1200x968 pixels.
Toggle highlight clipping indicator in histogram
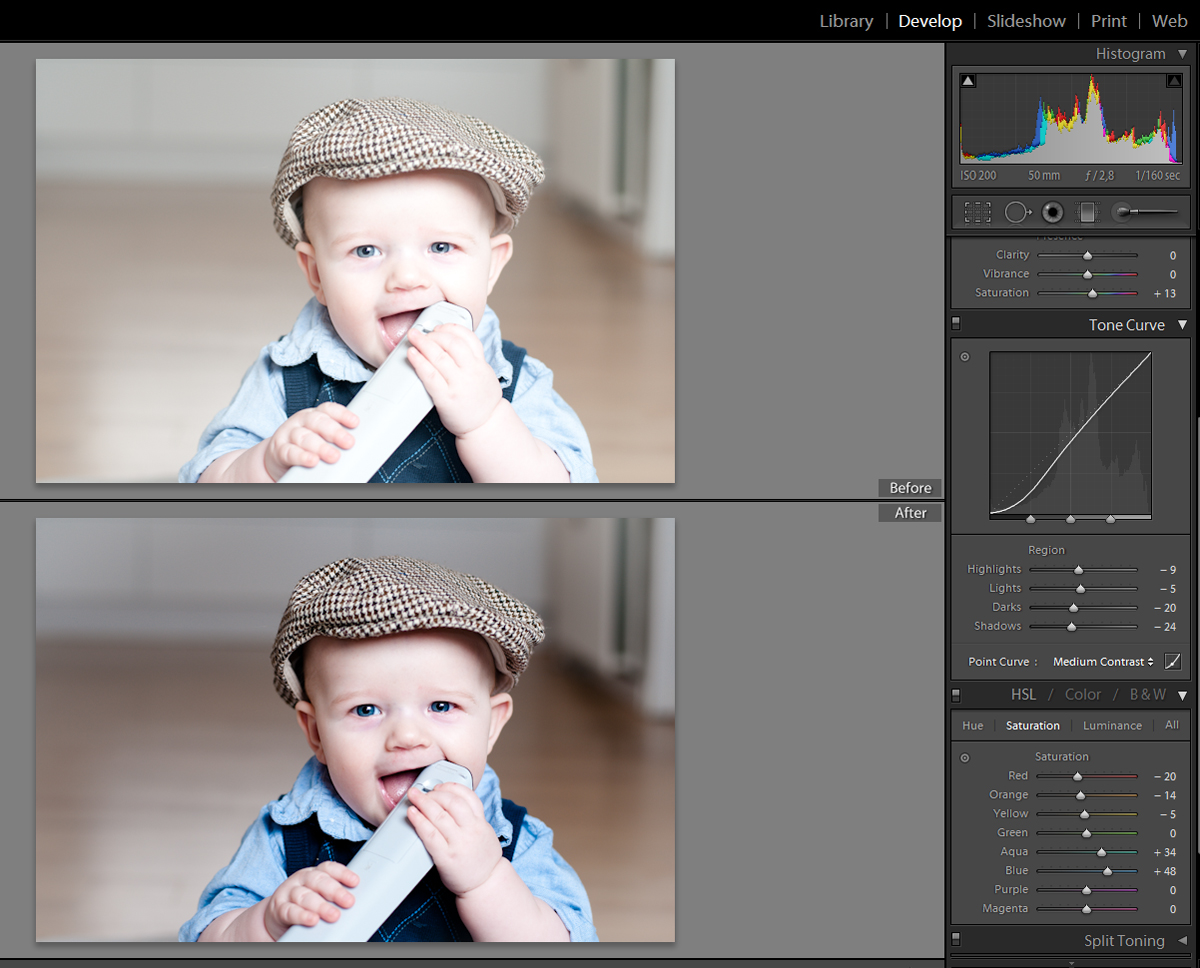click(x=1173, y=81)
